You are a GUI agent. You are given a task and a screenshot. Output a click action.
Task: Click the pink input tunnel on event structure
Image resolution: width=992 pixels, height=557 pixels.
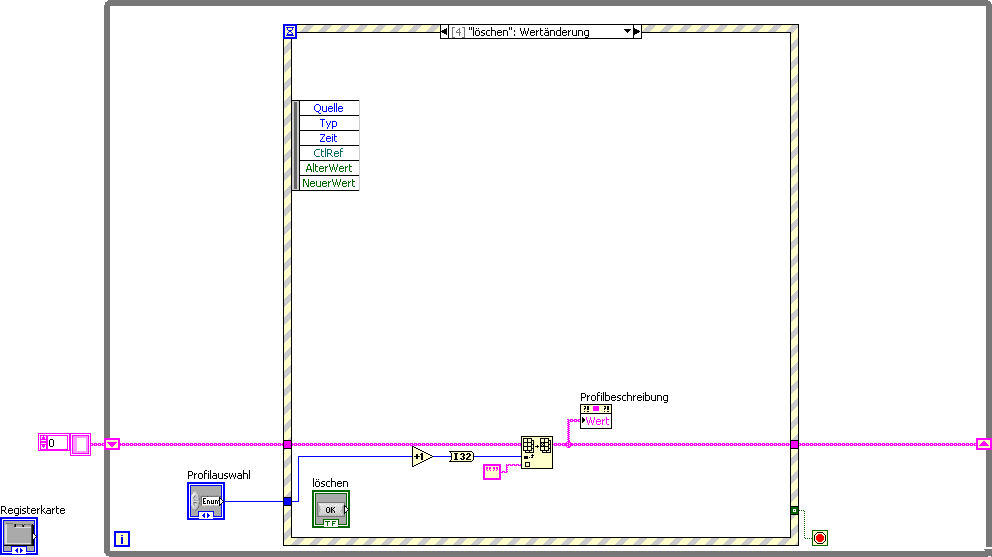pyautogui.click(x=287, y=444)
